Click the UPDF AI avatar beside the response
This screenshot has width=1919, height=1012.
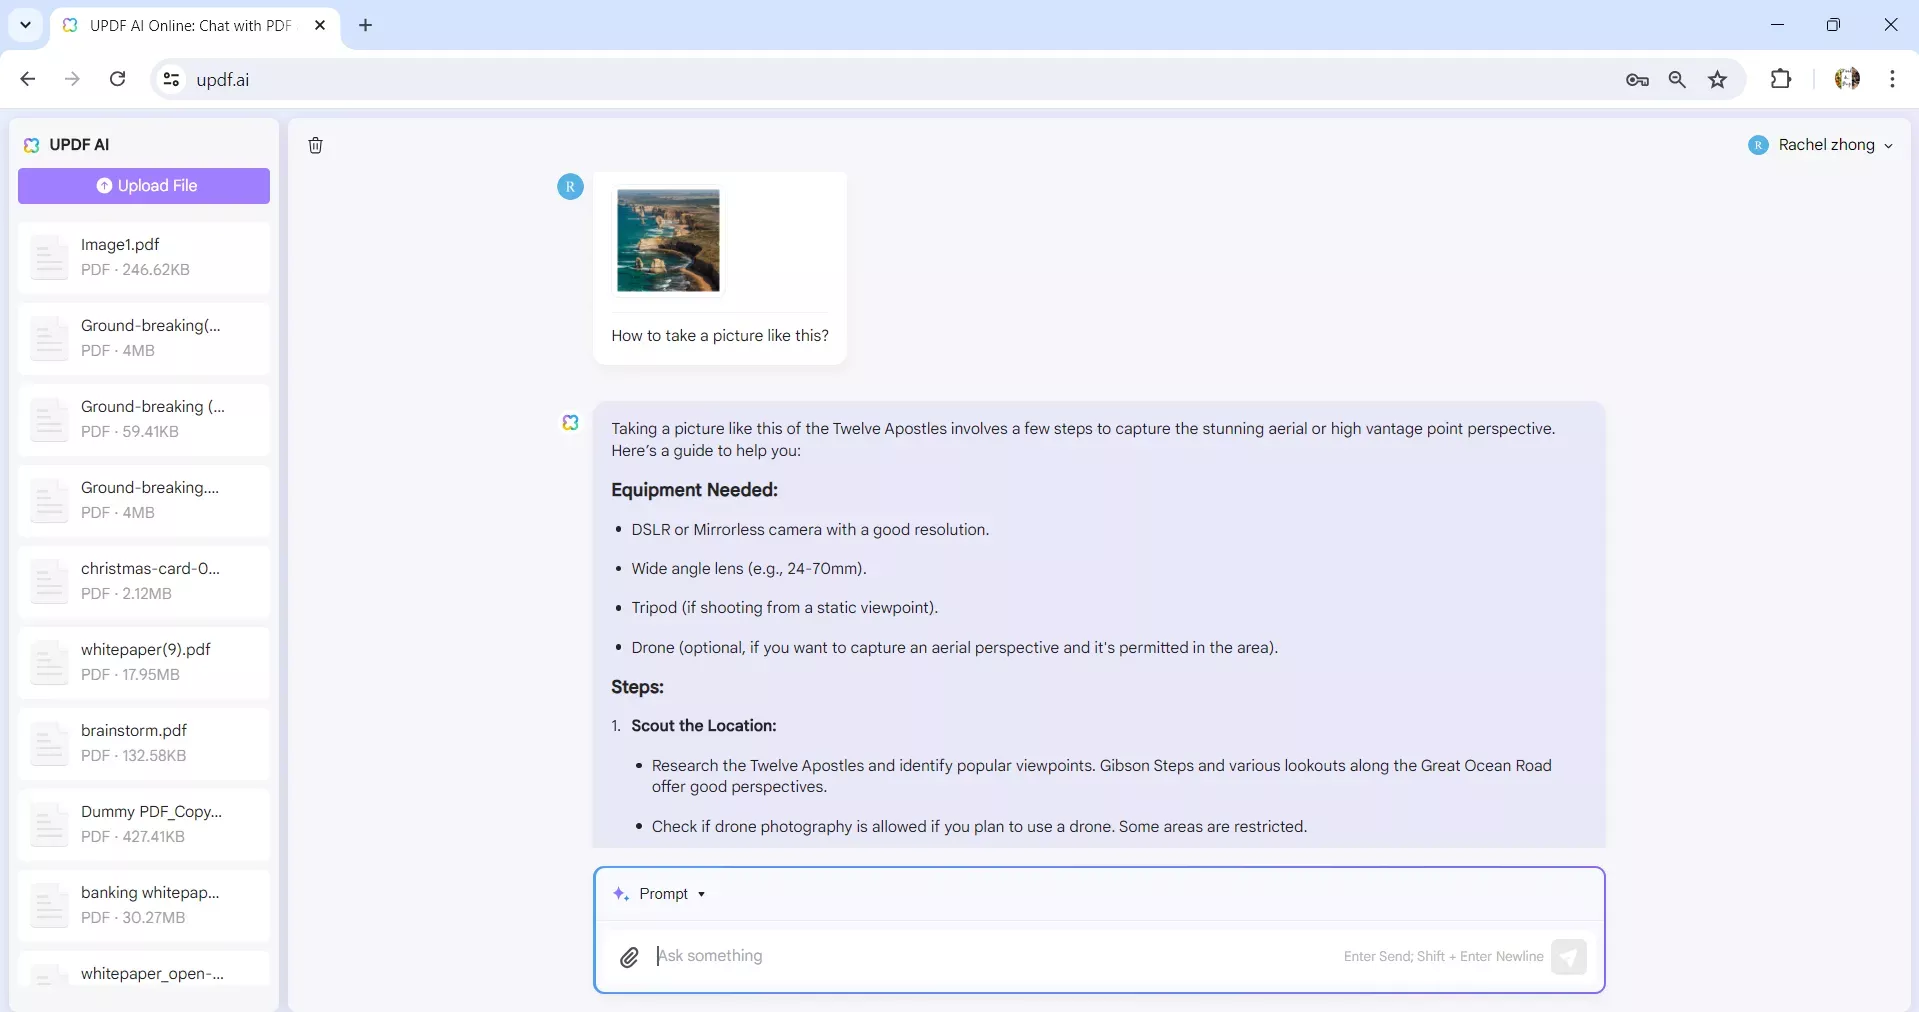coord(570,423)
